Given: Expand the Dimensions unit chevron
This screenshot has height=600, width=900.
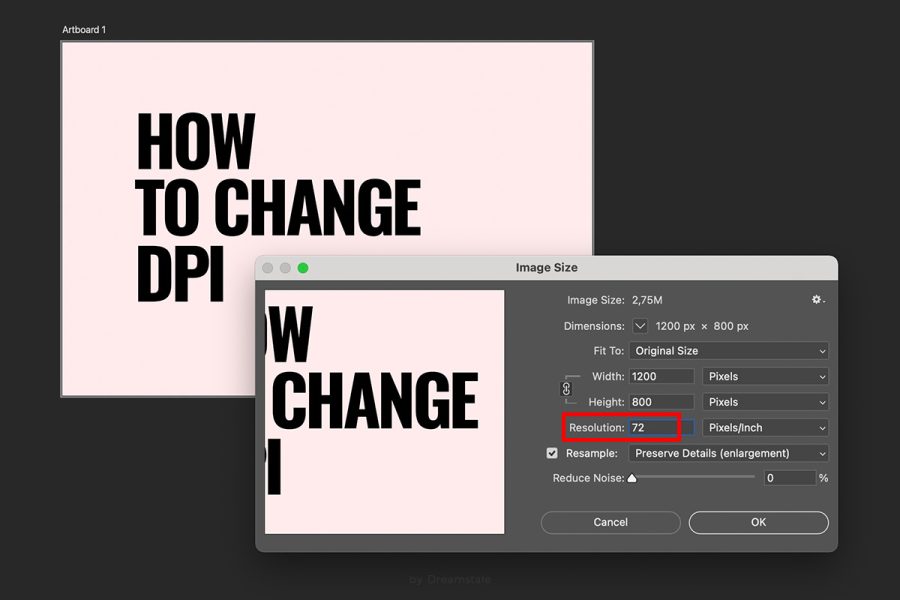Looking at the screenshot, I should tap(640, 325).
